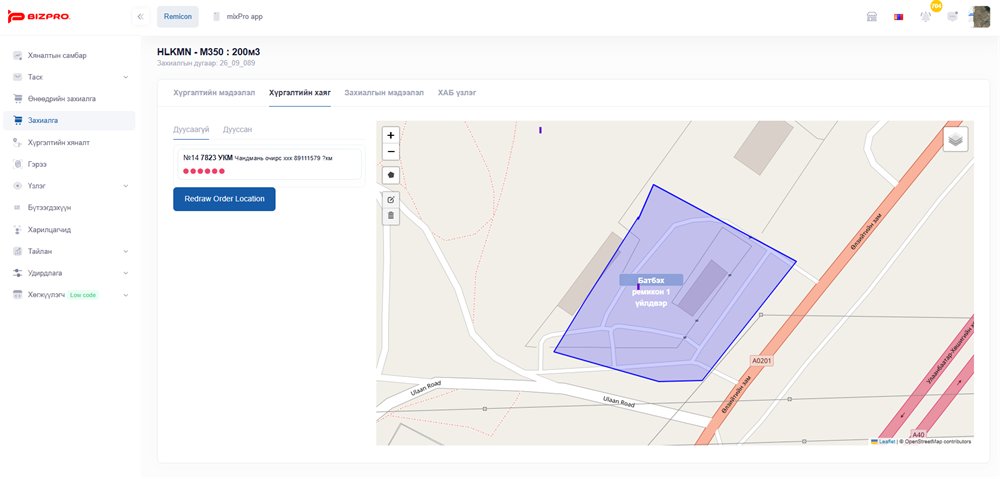Switch to Захиалгын мэдээлэл tab
1000x479 pixels.
[384, 93]
